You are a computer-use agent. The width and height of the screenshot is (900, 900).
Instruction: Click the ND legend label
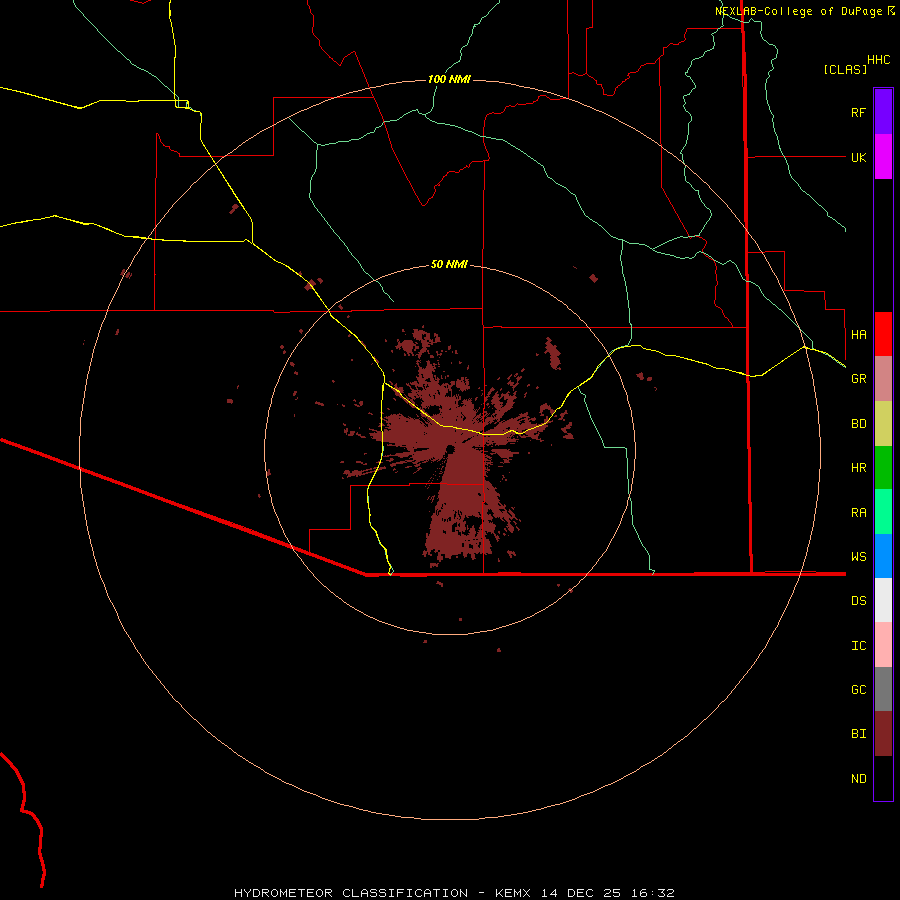click(x=858, y=779)
